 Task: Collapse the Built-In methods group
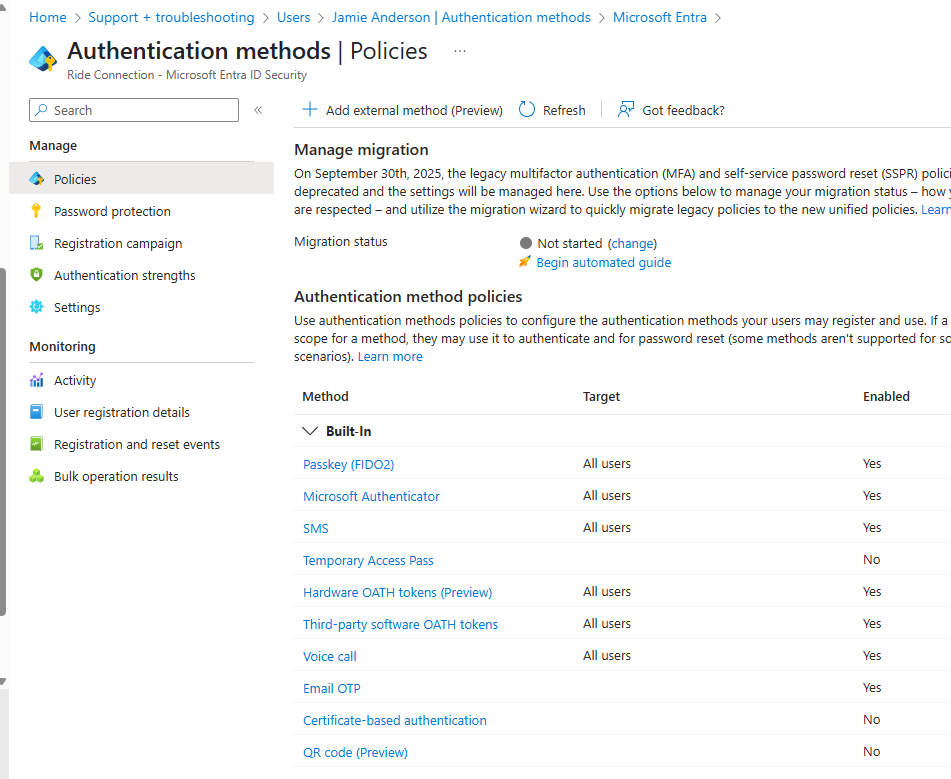tap(309, 431)
